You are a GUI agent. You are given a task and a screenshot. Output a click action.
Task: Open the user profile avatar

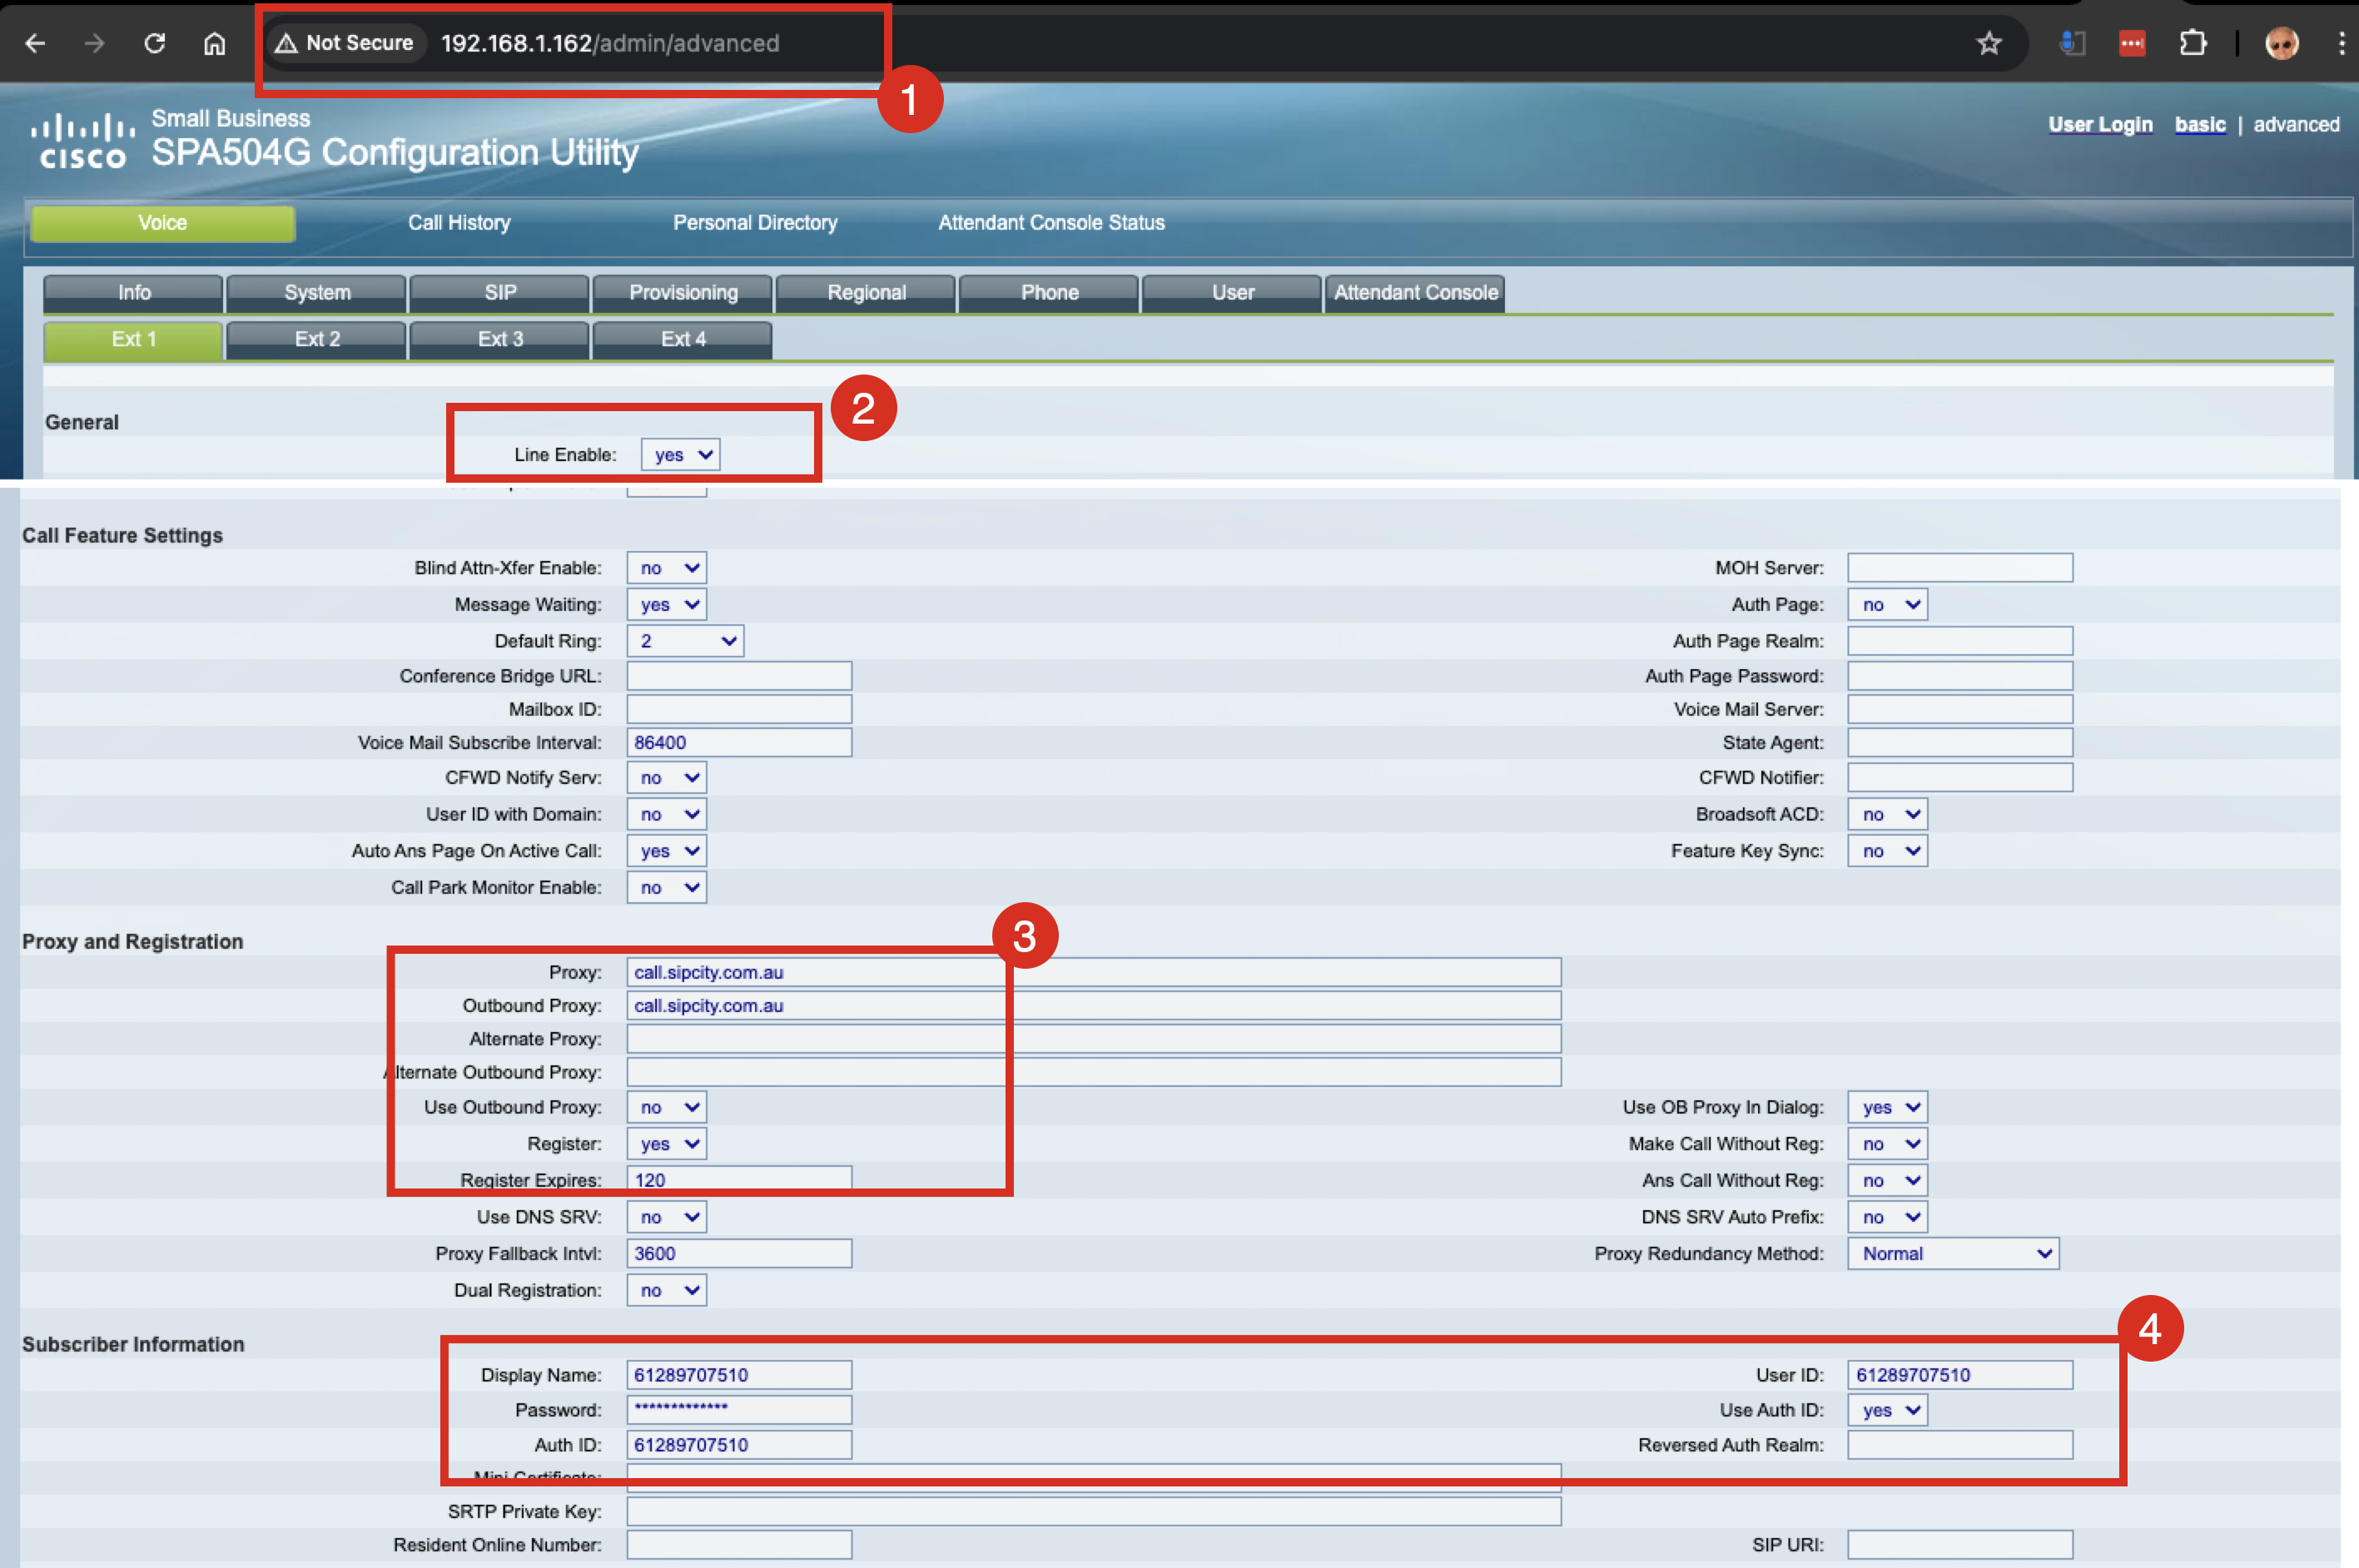[2281, 43]
